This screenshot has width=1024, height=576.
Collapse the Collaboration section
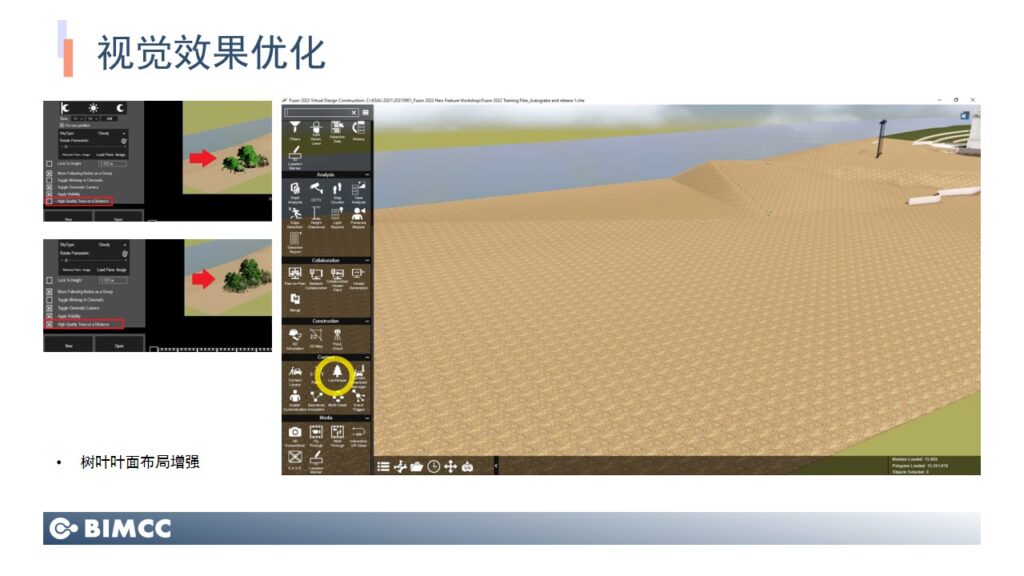(367, 260)
